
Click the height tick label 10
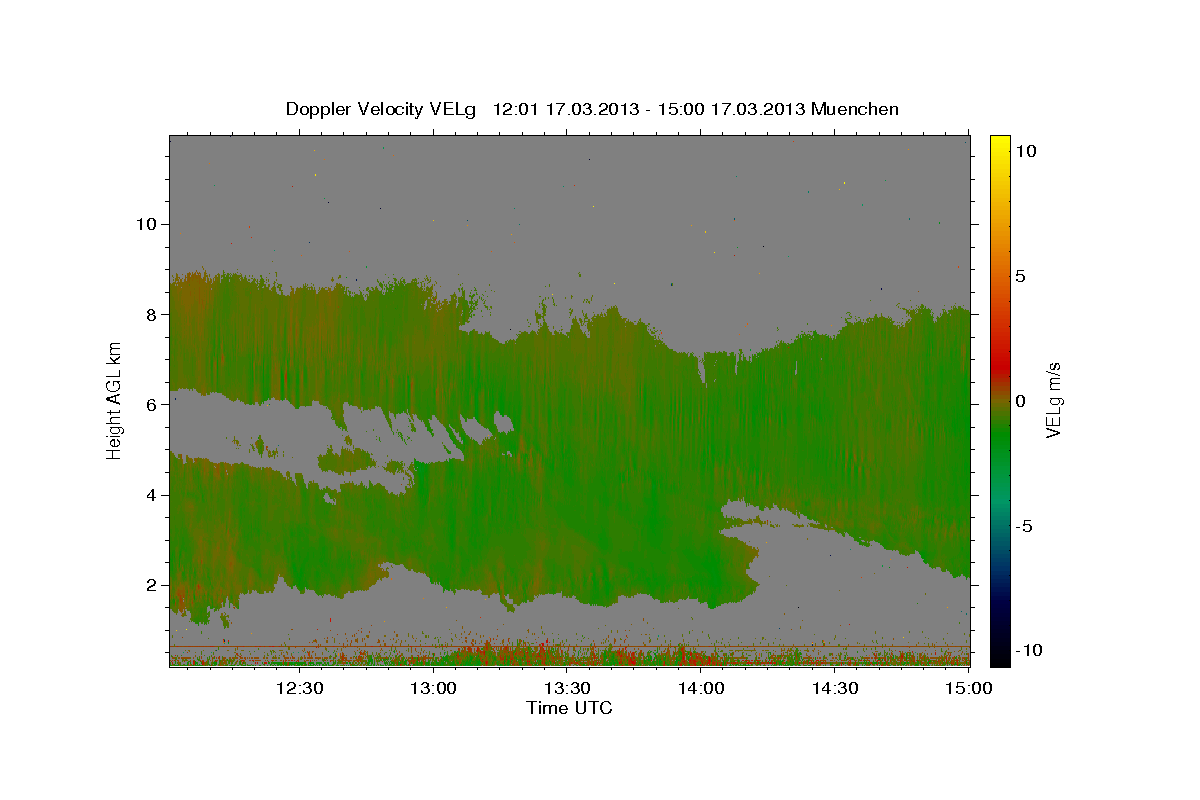(x=145, y=223)
